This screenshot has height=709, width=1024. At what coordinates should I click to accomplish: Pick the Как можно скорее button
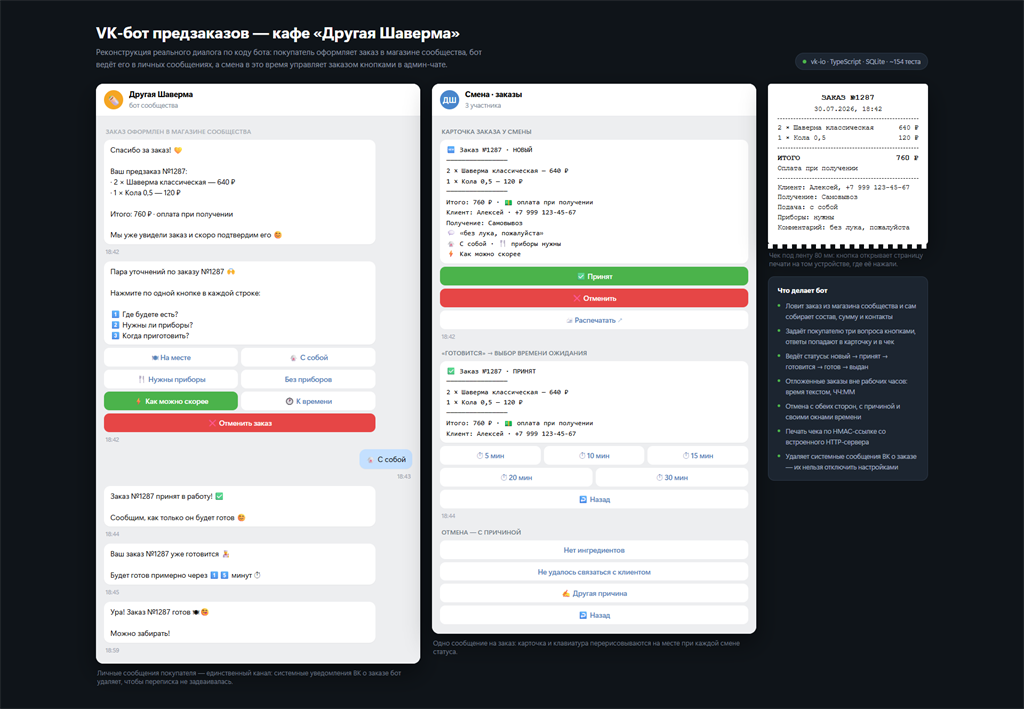coord(171,401)
